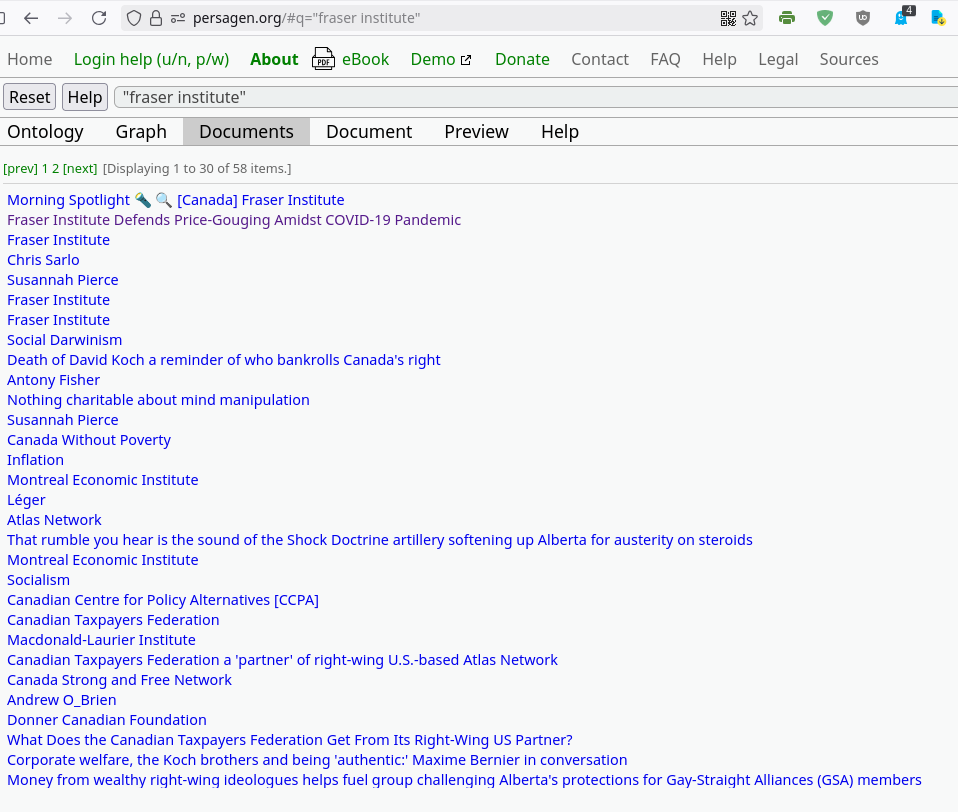Open the site permissions icon in the address bar
Screen dimensions: 958x812
(178, 18)
